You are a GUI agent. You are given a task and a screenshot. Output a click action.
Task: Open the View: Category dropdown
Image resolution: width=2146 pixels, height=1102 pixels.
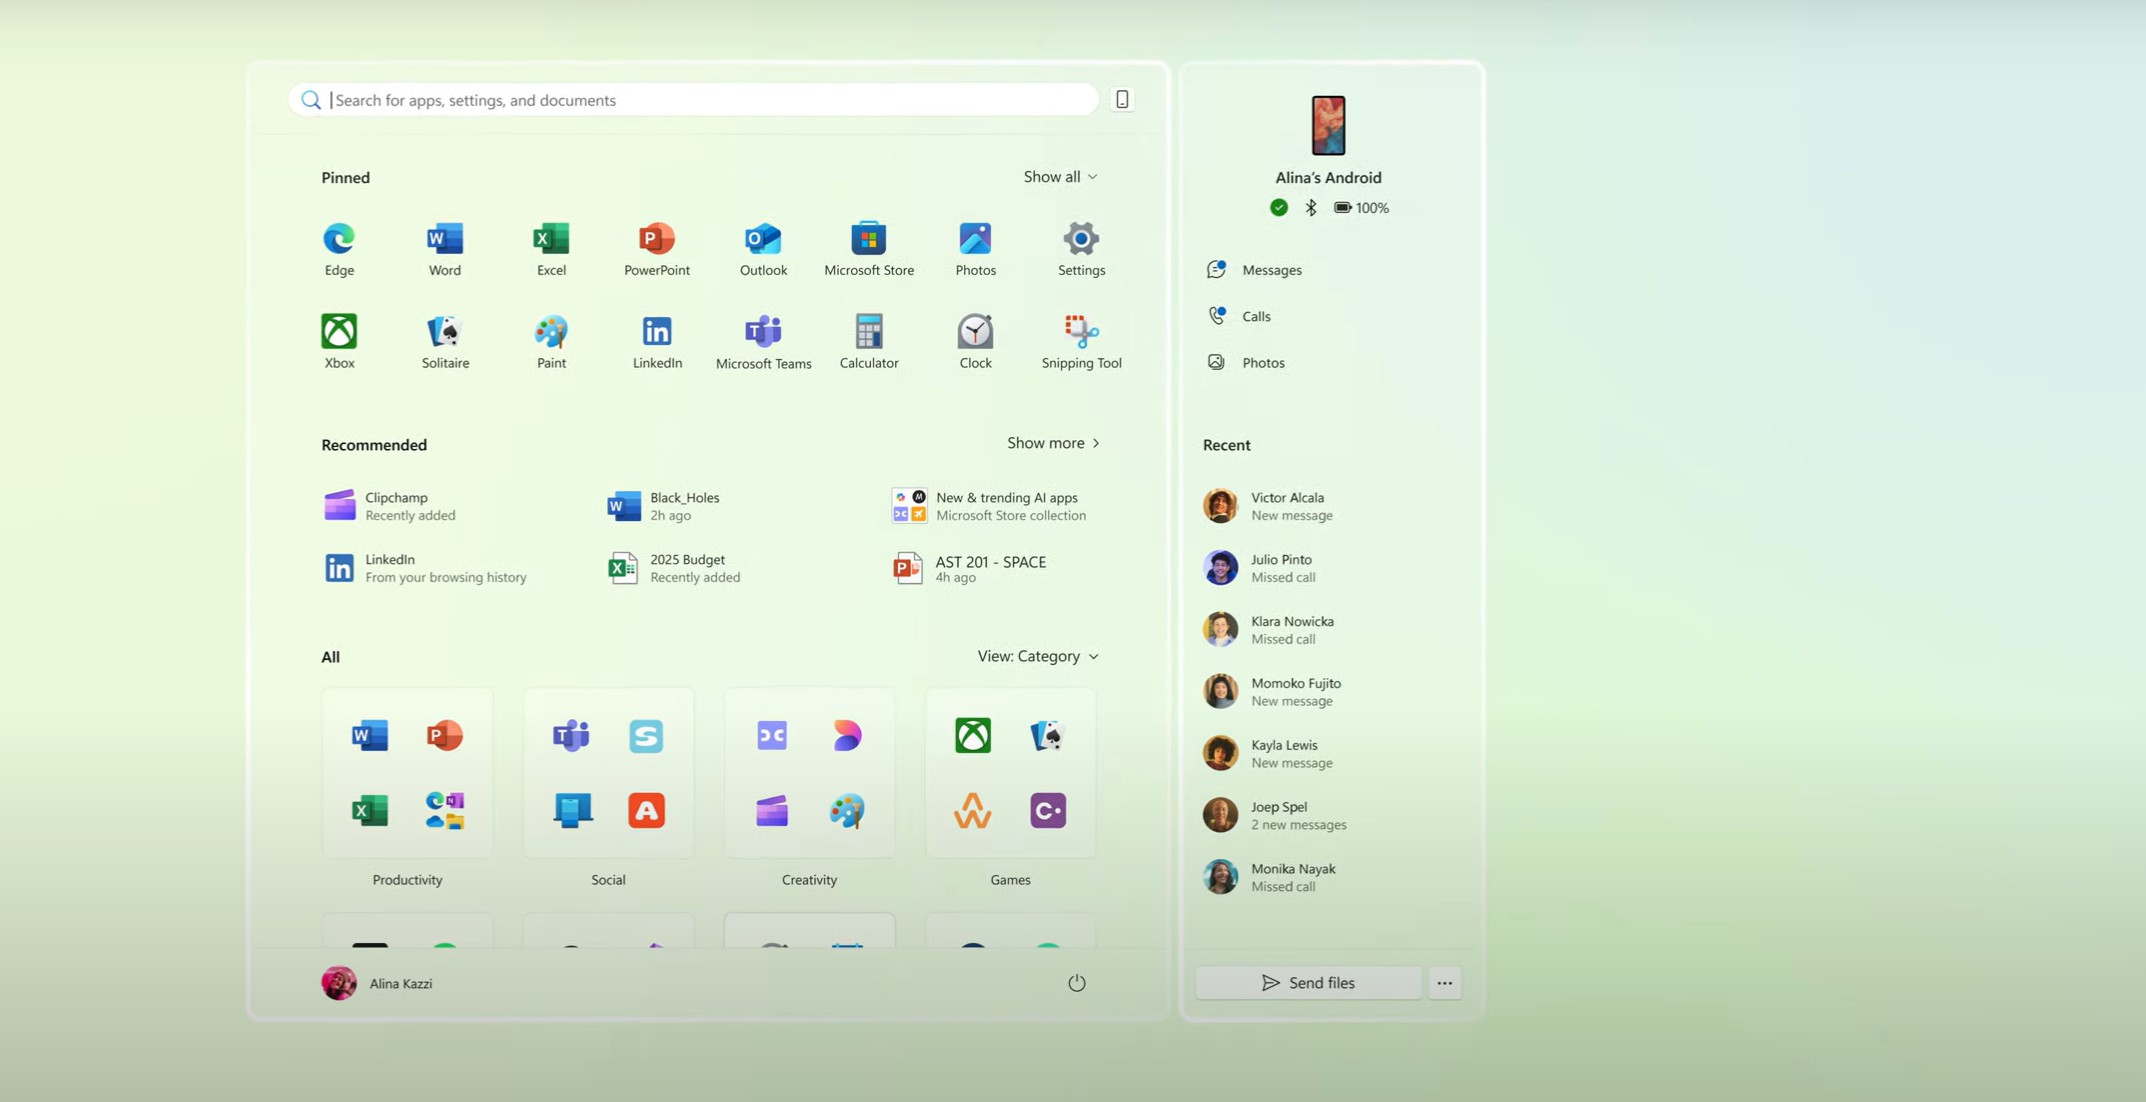click(1037, 656)
